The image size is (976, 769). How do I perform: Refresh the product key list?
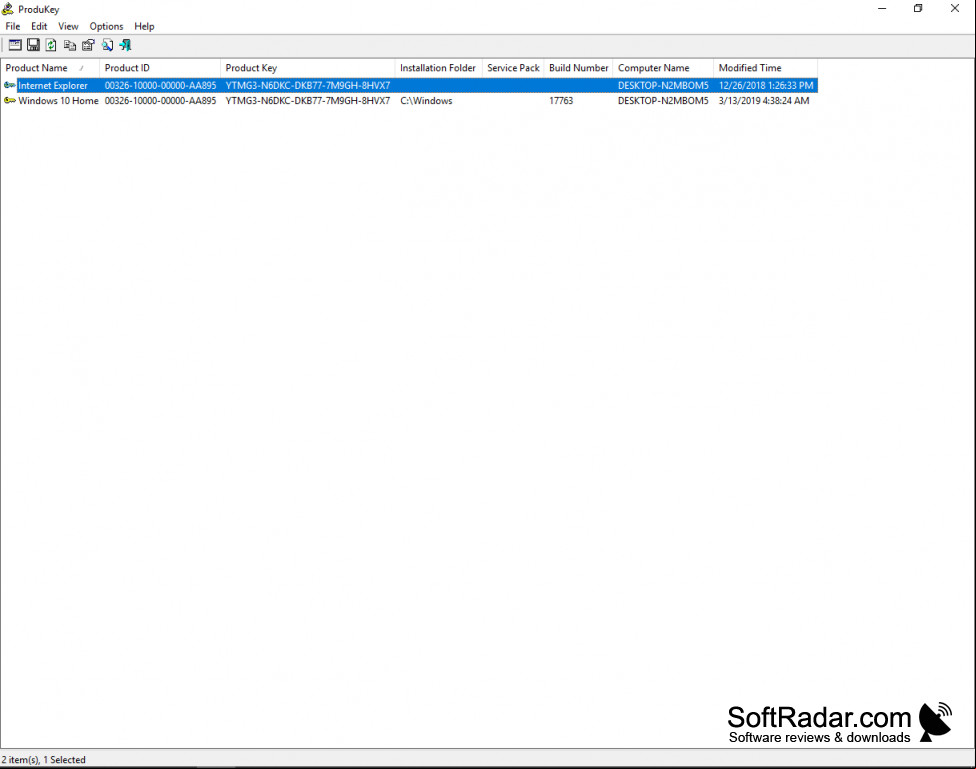(52, 45)
